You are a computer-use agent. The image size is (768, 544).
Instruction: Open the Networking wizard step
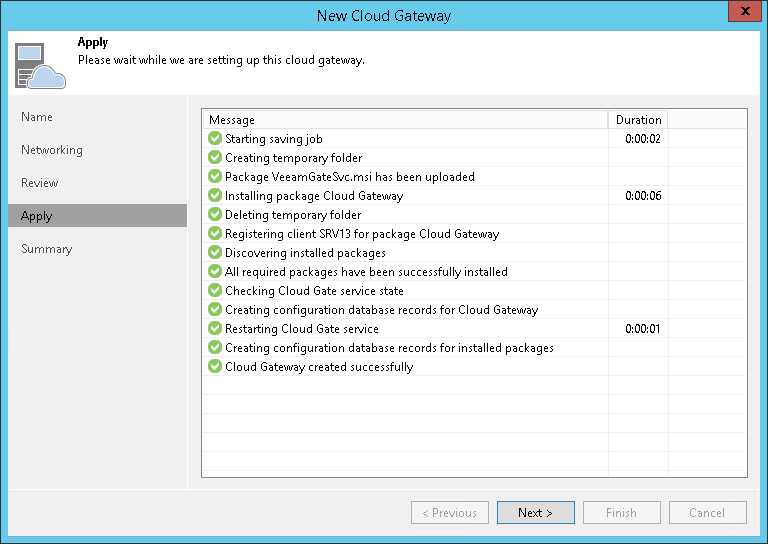pyautogui.click(x=52, y=150)
